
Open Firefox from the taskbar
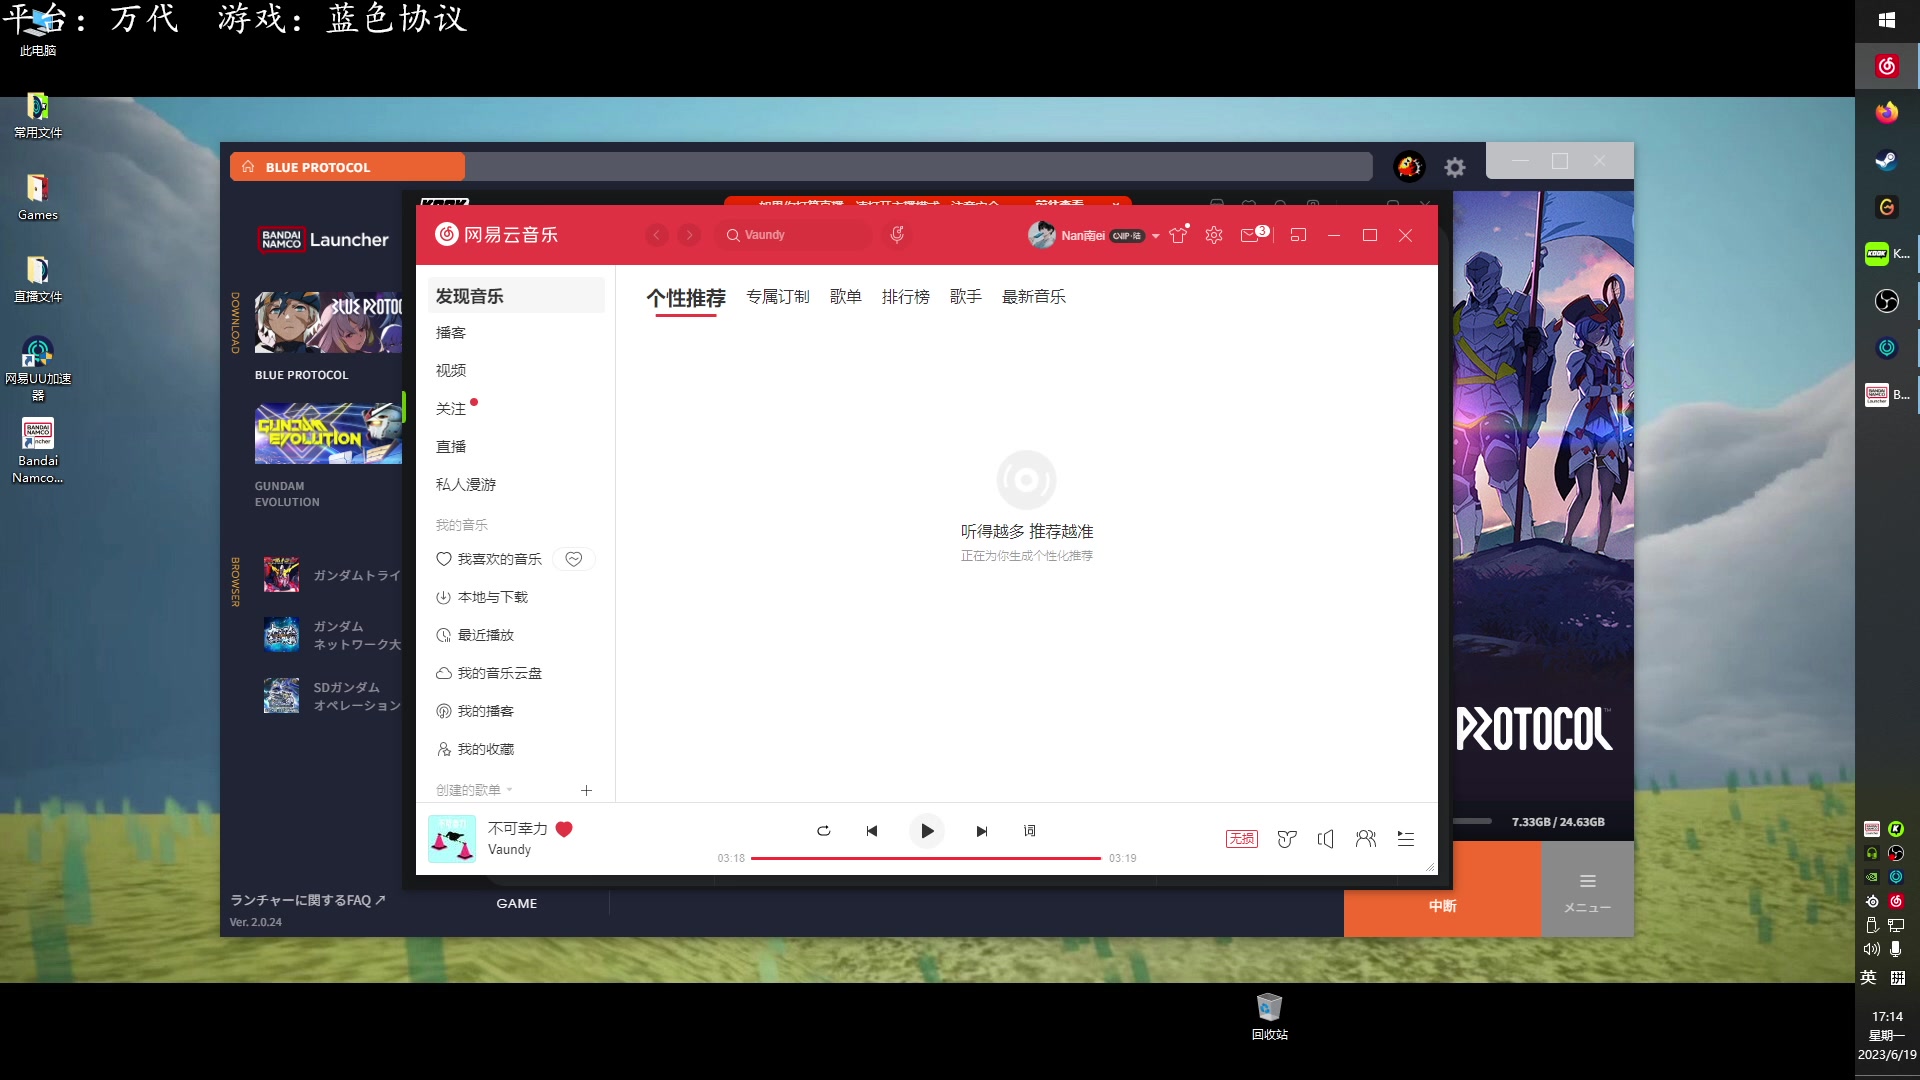click(x=1887, y=113)
